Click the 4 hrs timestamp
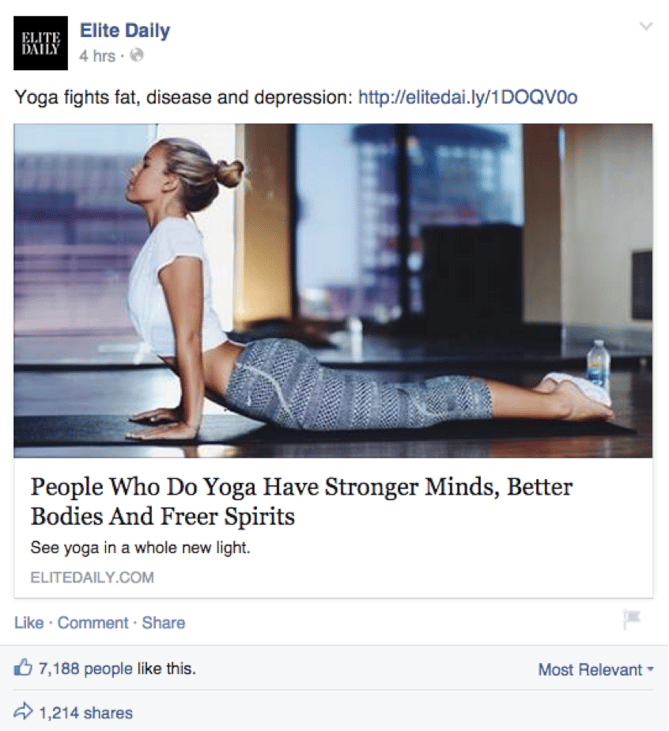Viewport: 669px width, 731px height. click(97, 56)
